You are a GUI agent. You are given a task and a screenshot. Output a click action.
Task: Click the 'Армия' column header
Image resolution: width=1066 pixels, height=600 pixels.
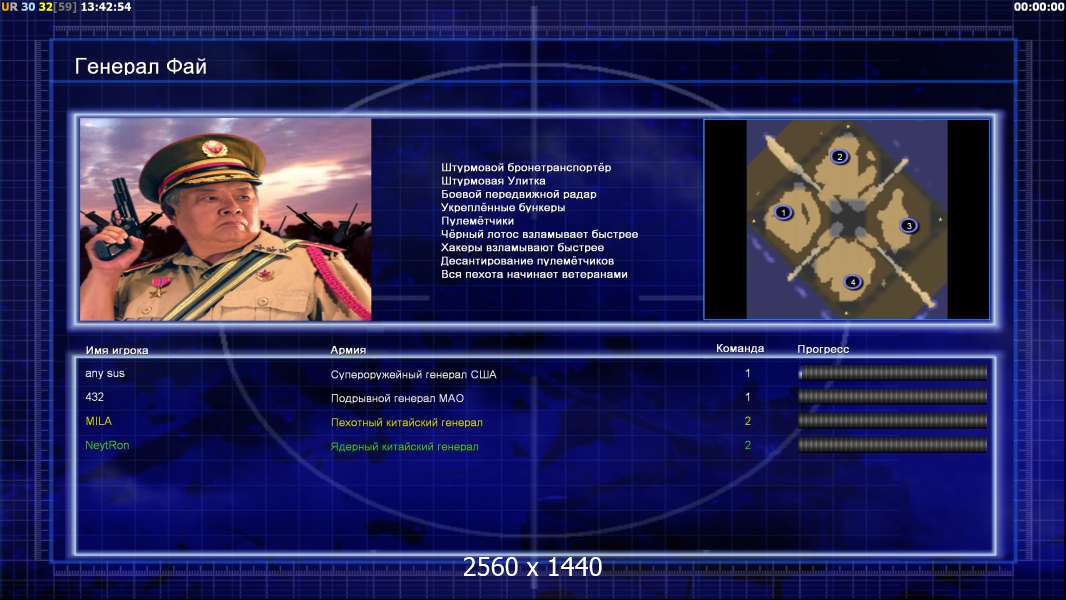coord(348,350)
